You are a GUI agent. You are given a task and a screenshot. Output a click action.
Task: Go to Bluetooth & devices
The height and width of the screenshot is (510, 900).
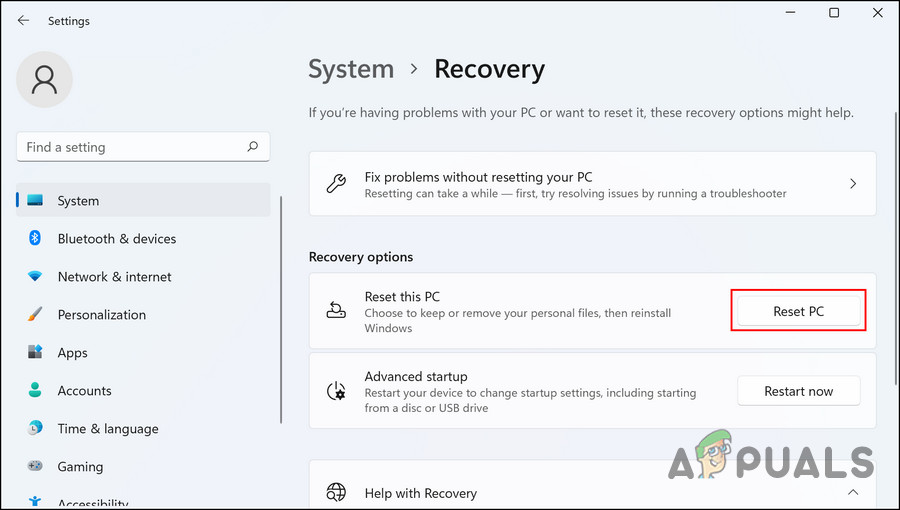tap(143, 238)
